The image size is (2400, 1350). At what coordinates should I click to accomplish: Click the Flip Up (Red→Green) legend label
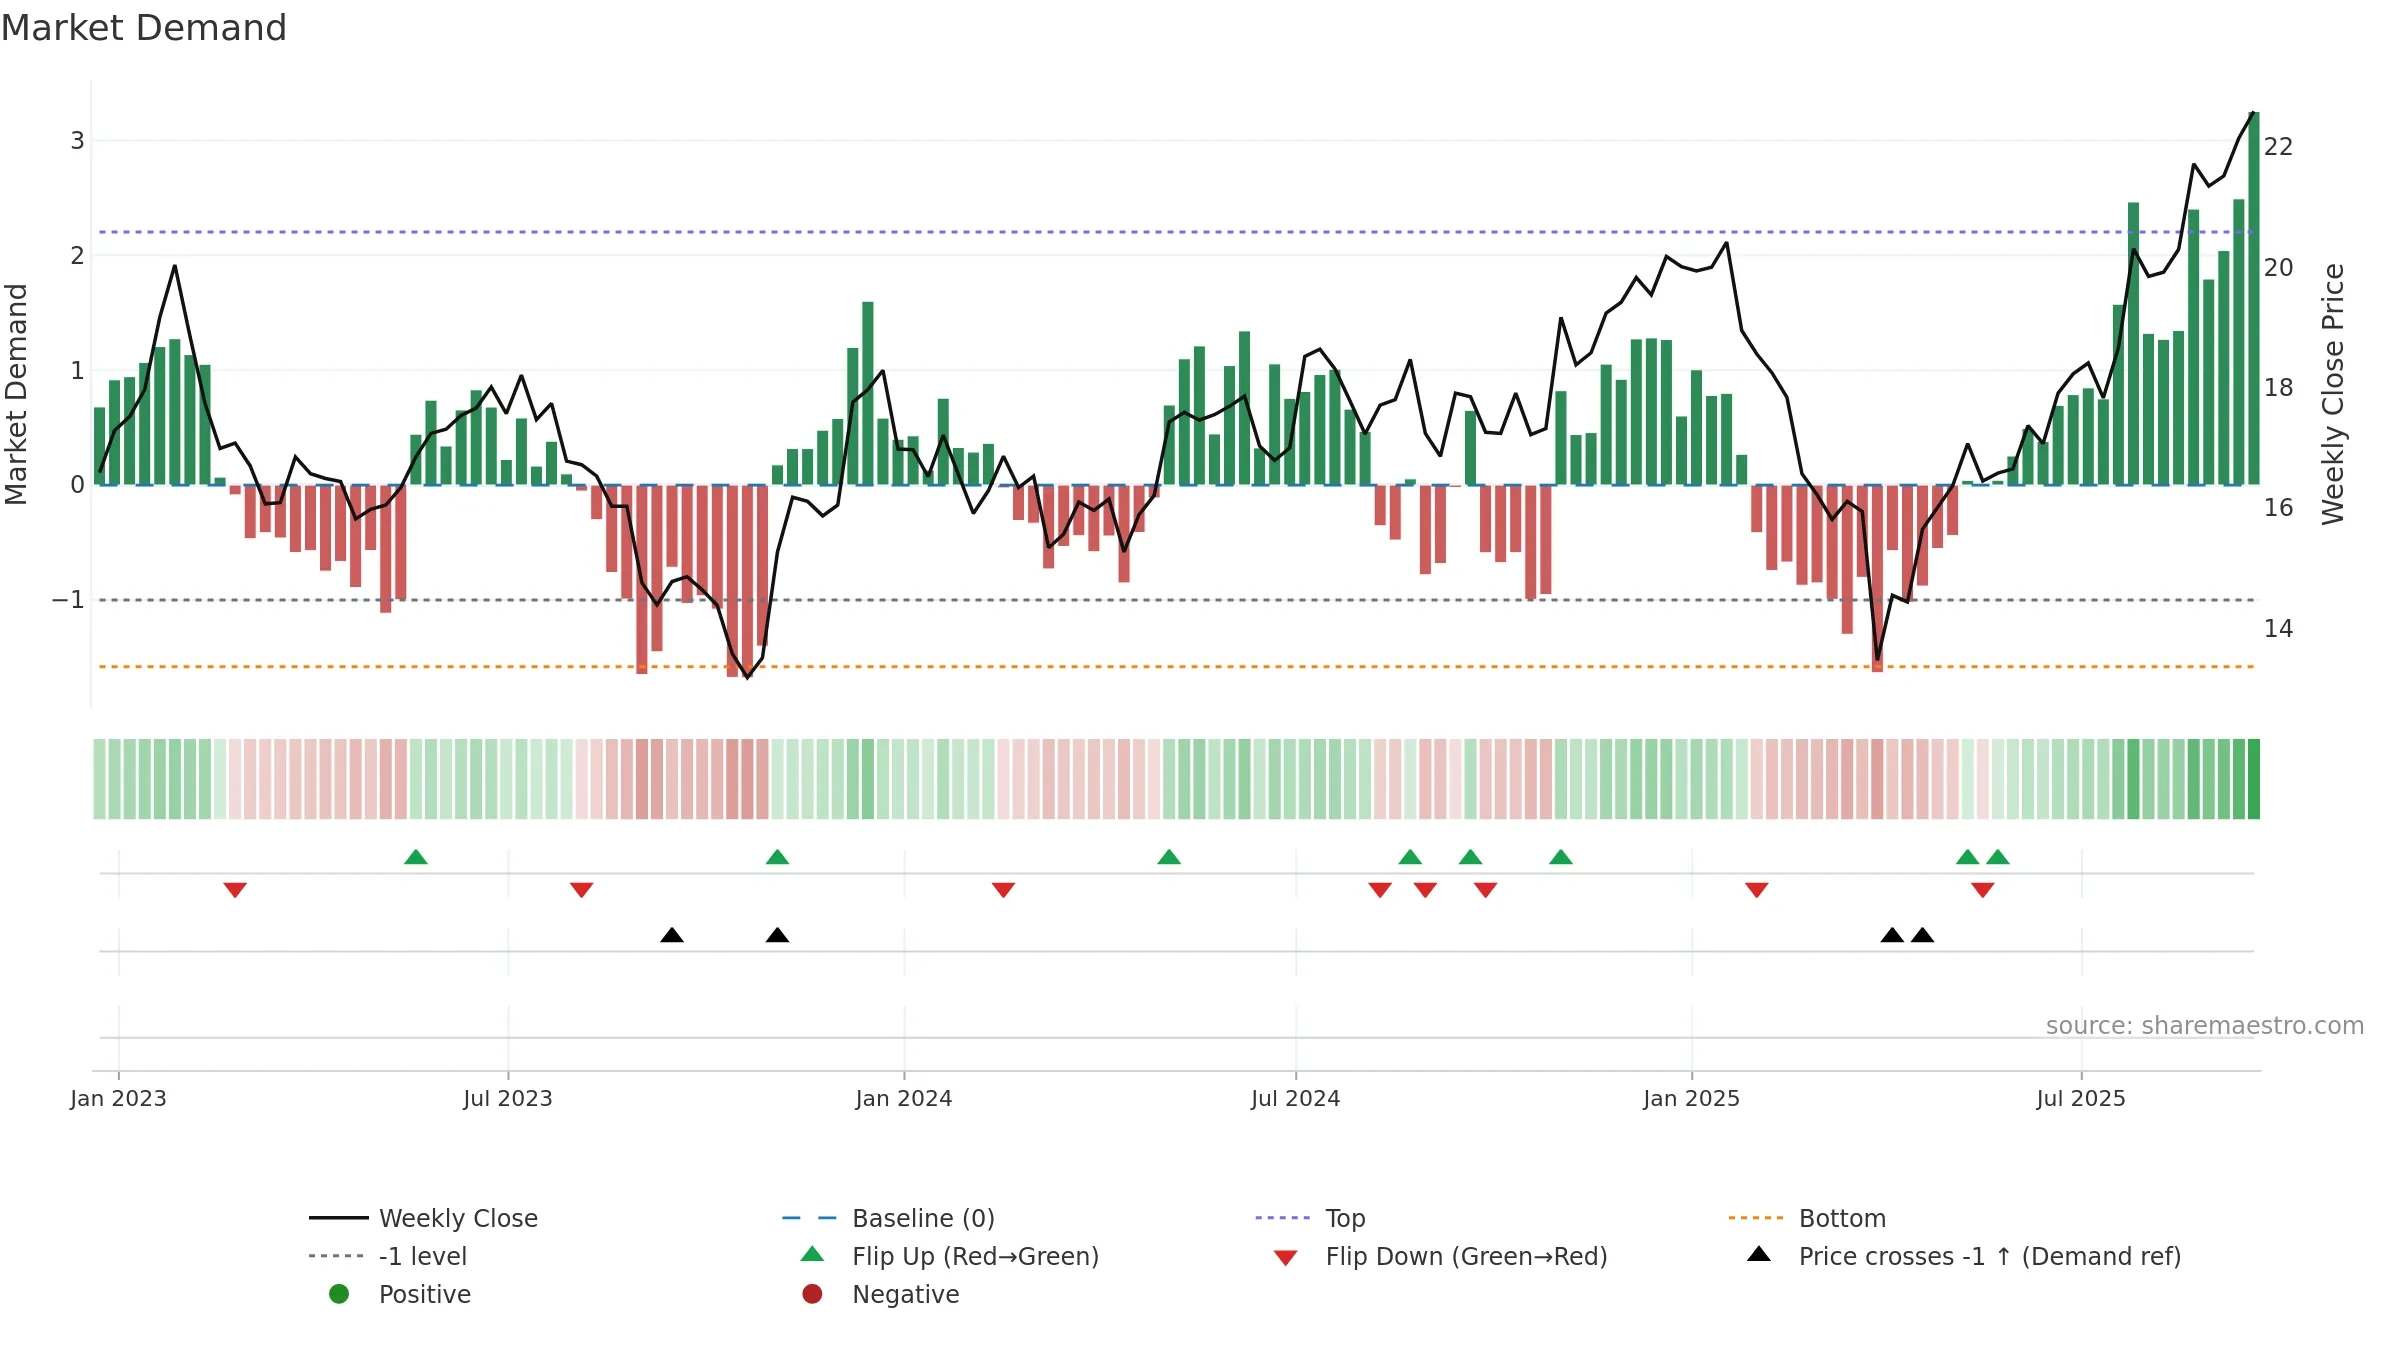975,1256
